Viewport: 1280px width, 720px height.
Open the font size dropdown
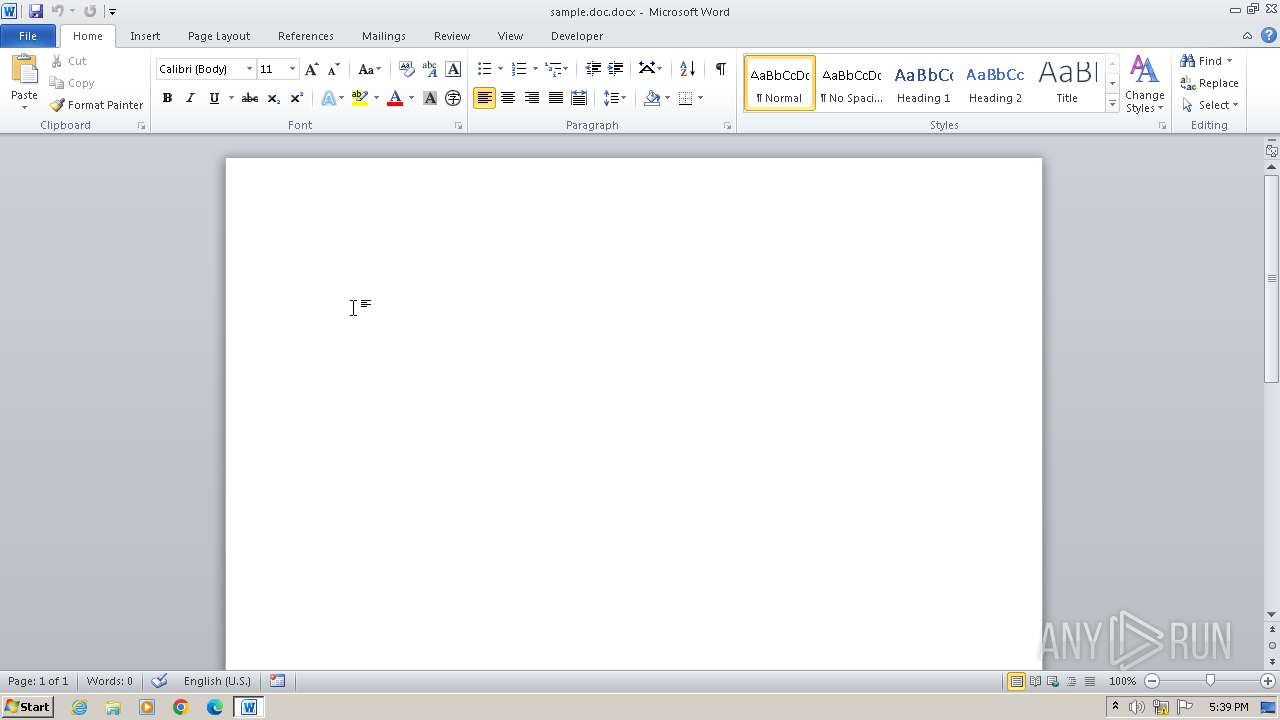(x=292, y=69)
